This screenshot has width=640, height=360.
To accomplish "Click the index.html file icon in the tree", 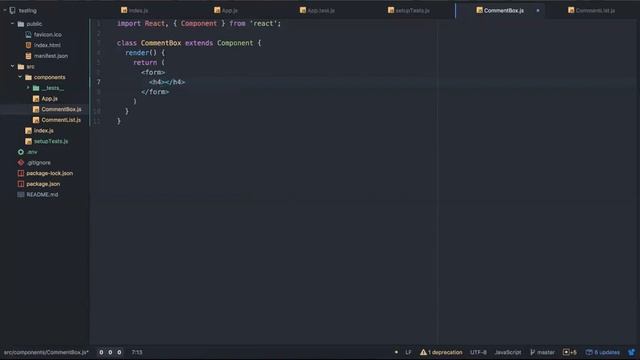I will point(28,45).
